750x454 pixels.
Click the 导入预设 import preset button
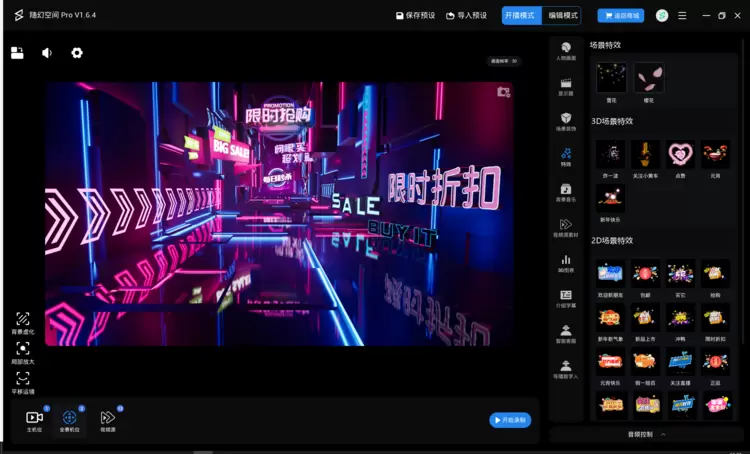point(466,15)
